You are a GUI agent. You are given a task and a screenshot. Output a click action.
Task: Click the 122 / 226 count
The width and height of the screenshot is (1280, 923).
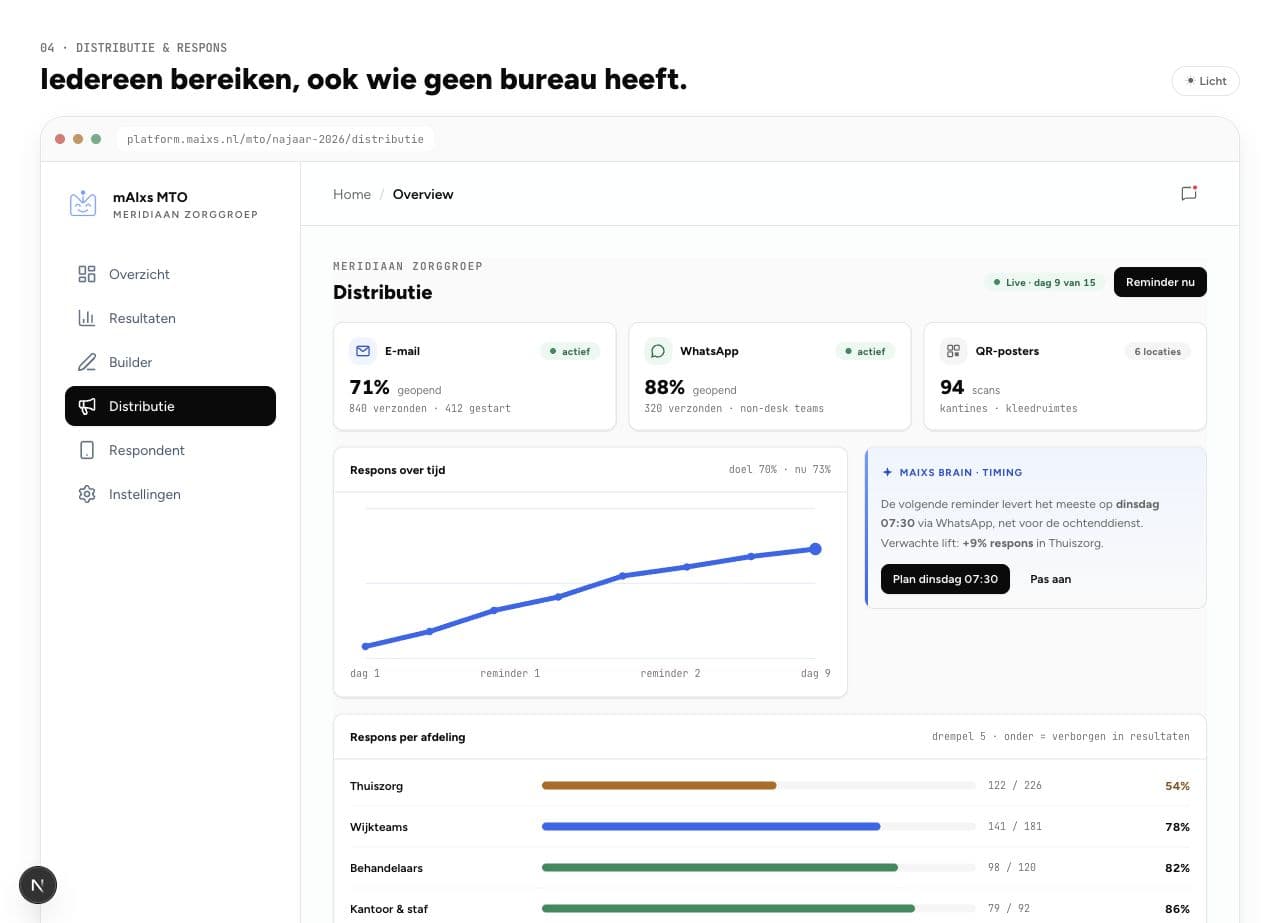pos(1014,786)
